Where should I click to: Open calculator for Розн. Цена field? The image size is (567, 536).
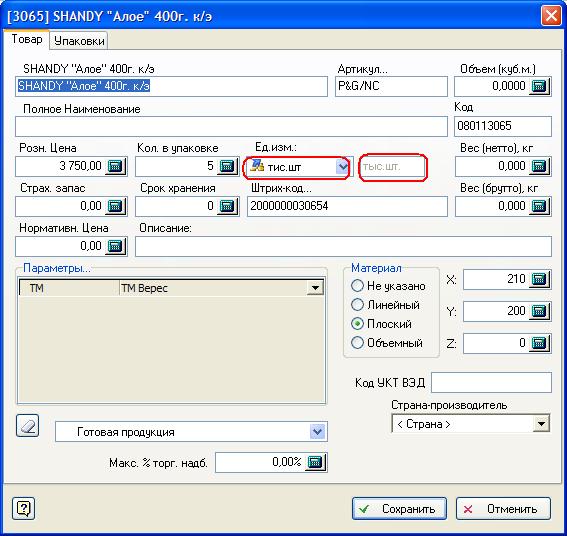coord(116,166)
